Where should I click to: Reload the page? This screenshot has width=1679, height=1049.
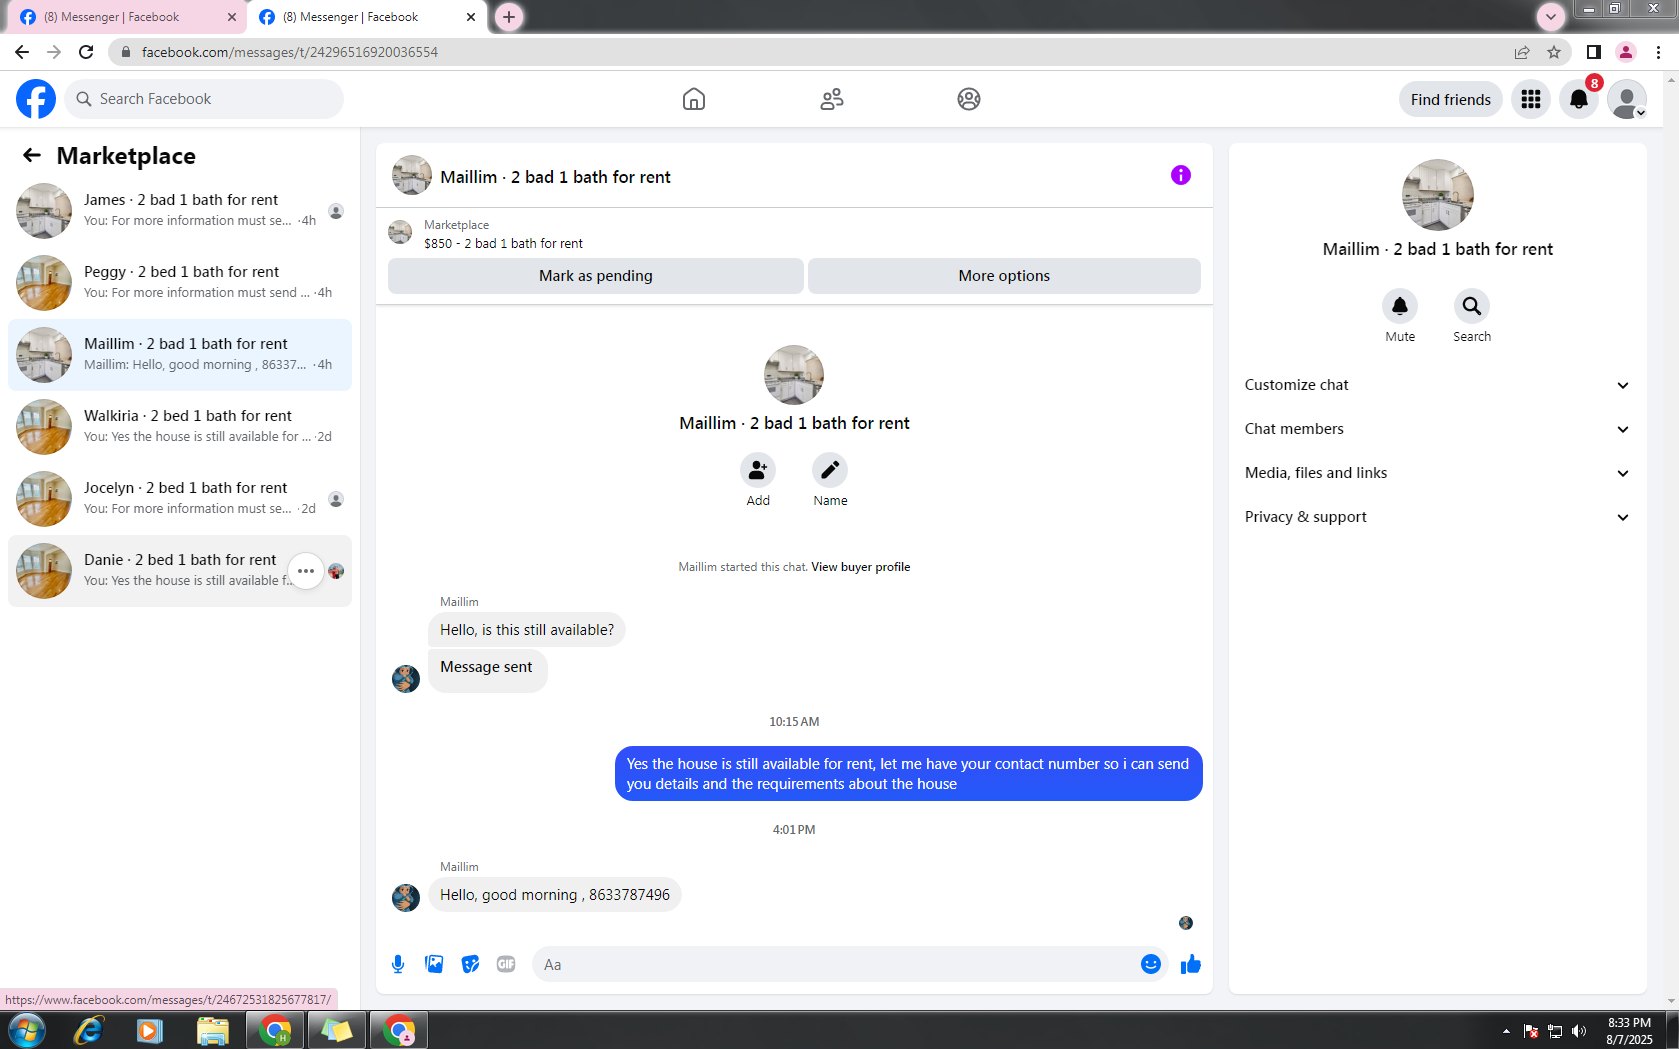[86, 52]
